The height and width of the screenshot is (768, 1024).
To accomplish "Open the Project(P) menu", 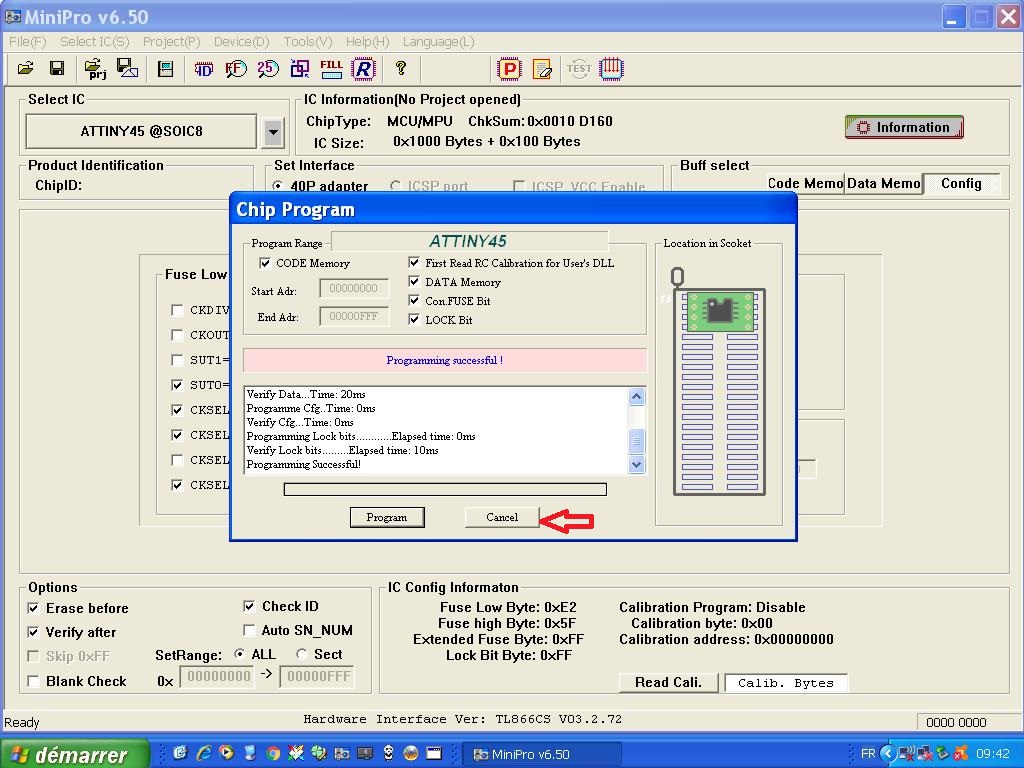I will point(171,42).
